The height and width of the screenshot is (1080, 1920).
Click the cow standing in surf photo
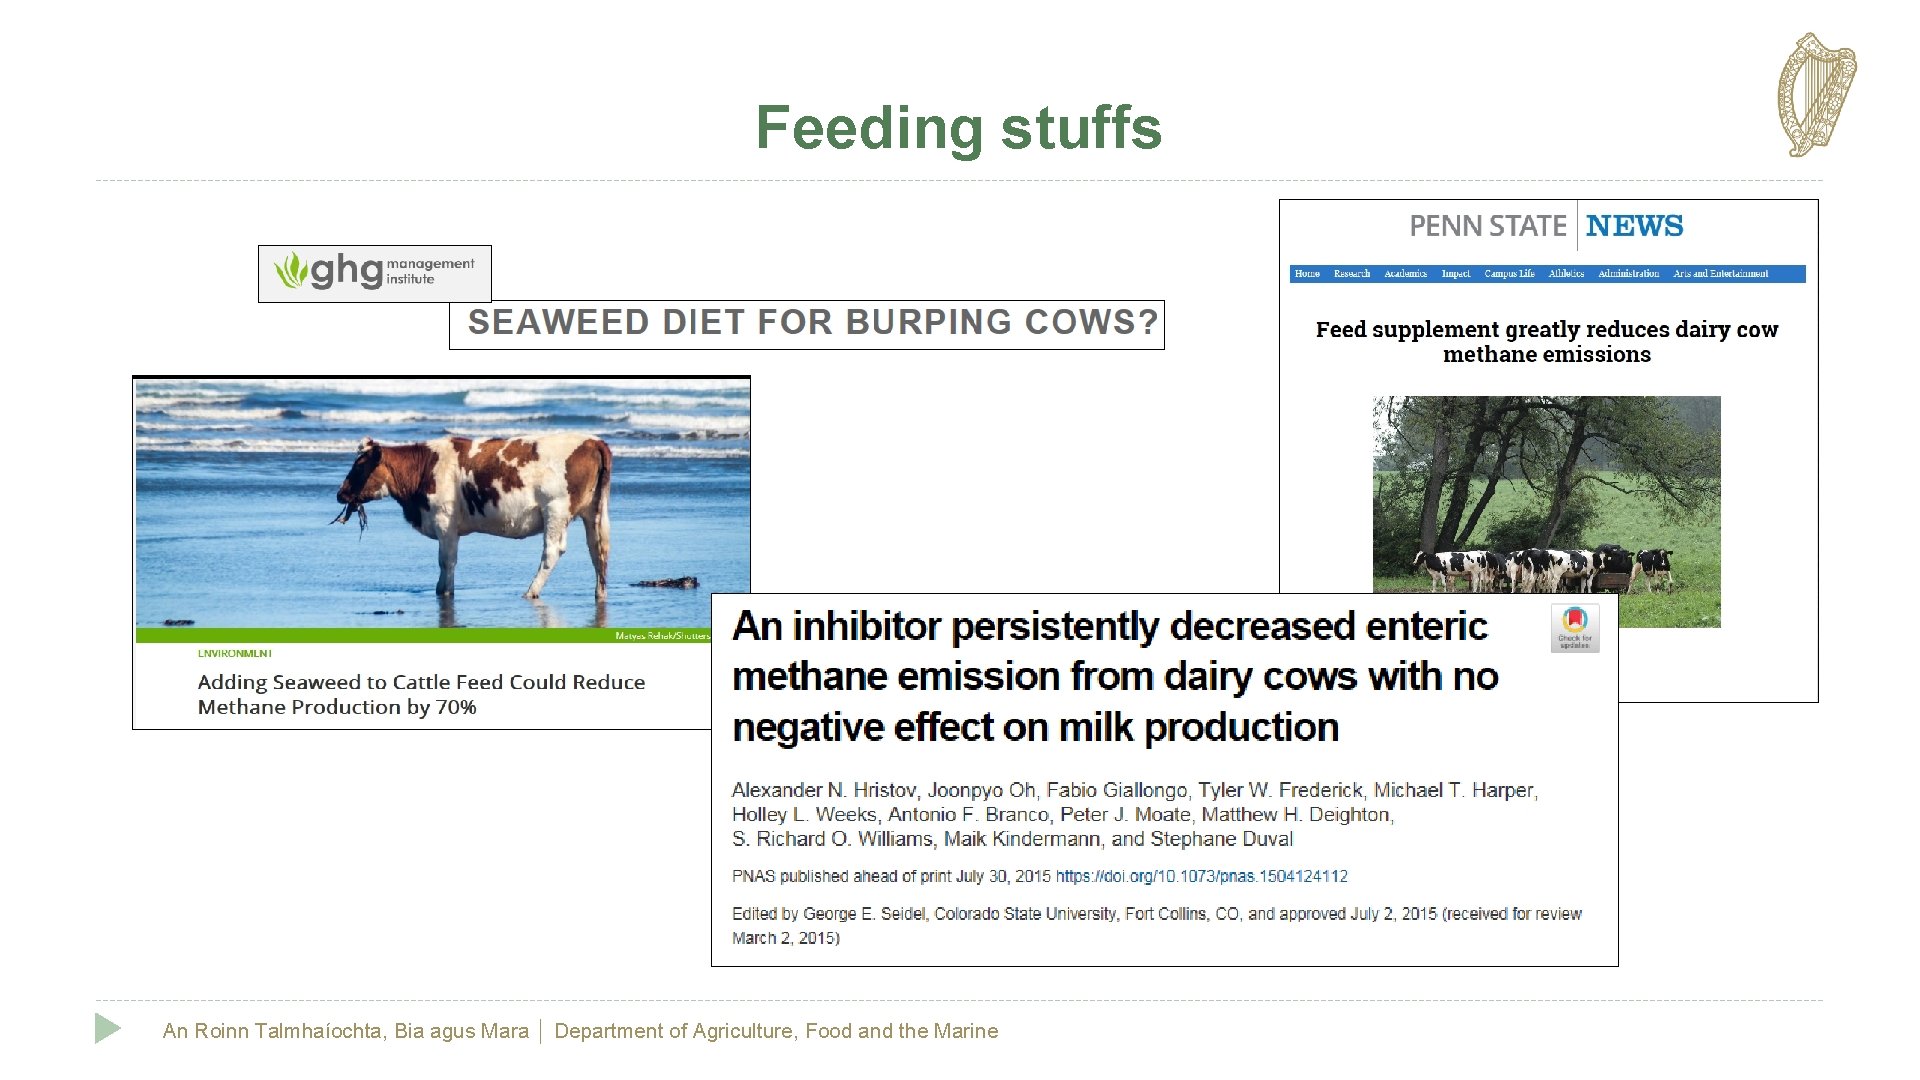coord(442,511)
